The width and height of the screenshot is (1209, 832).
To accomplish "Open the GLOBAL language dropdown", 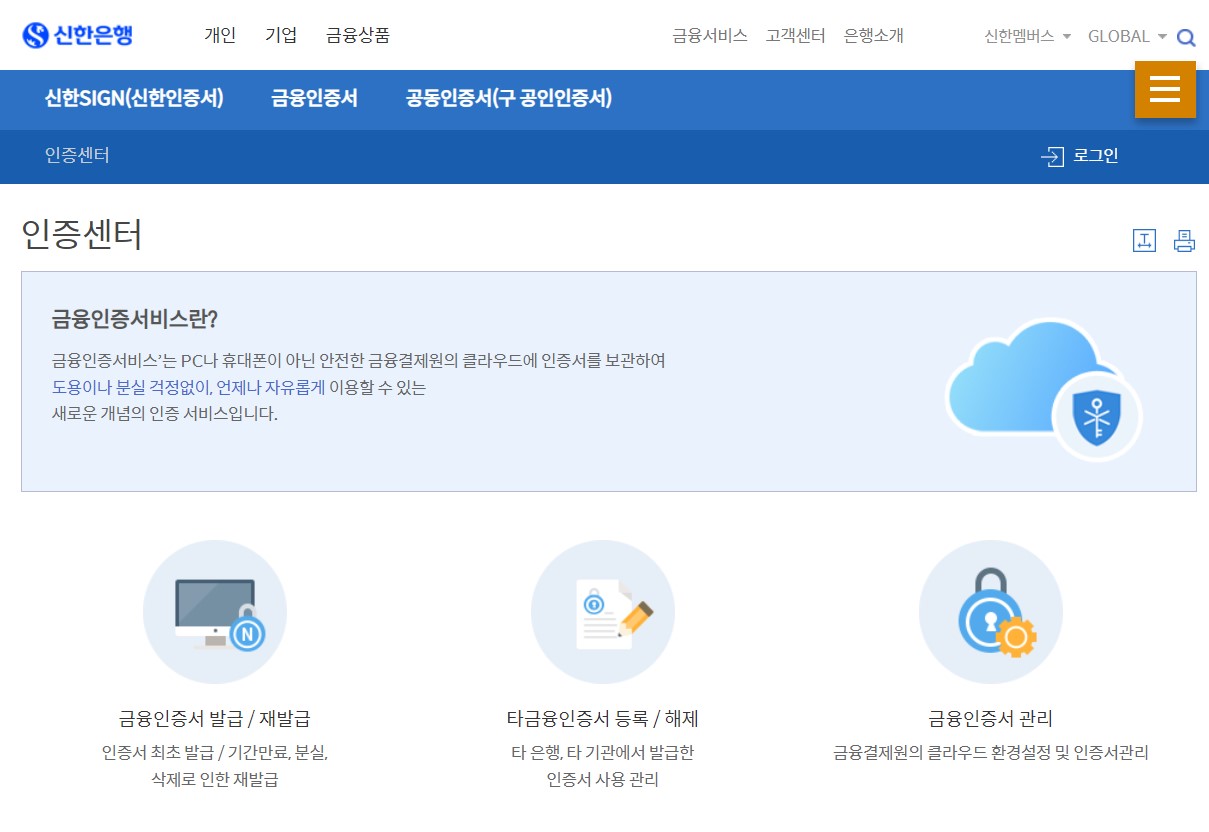I will [1120, 37].
